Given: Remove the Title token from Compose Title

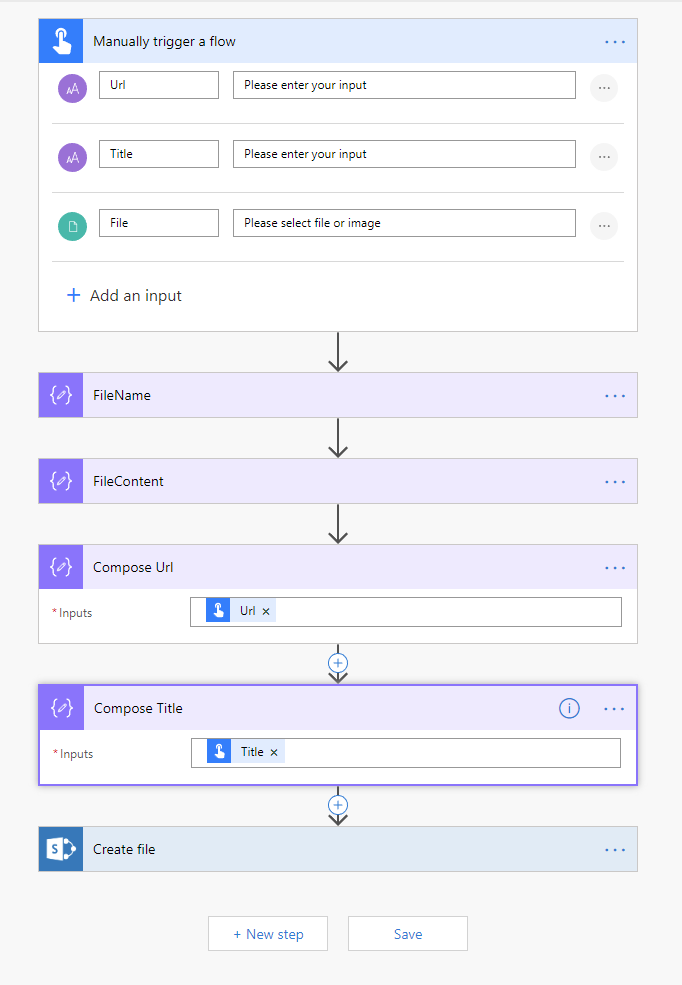Looking at the screenshot, I should coord(274,752).
